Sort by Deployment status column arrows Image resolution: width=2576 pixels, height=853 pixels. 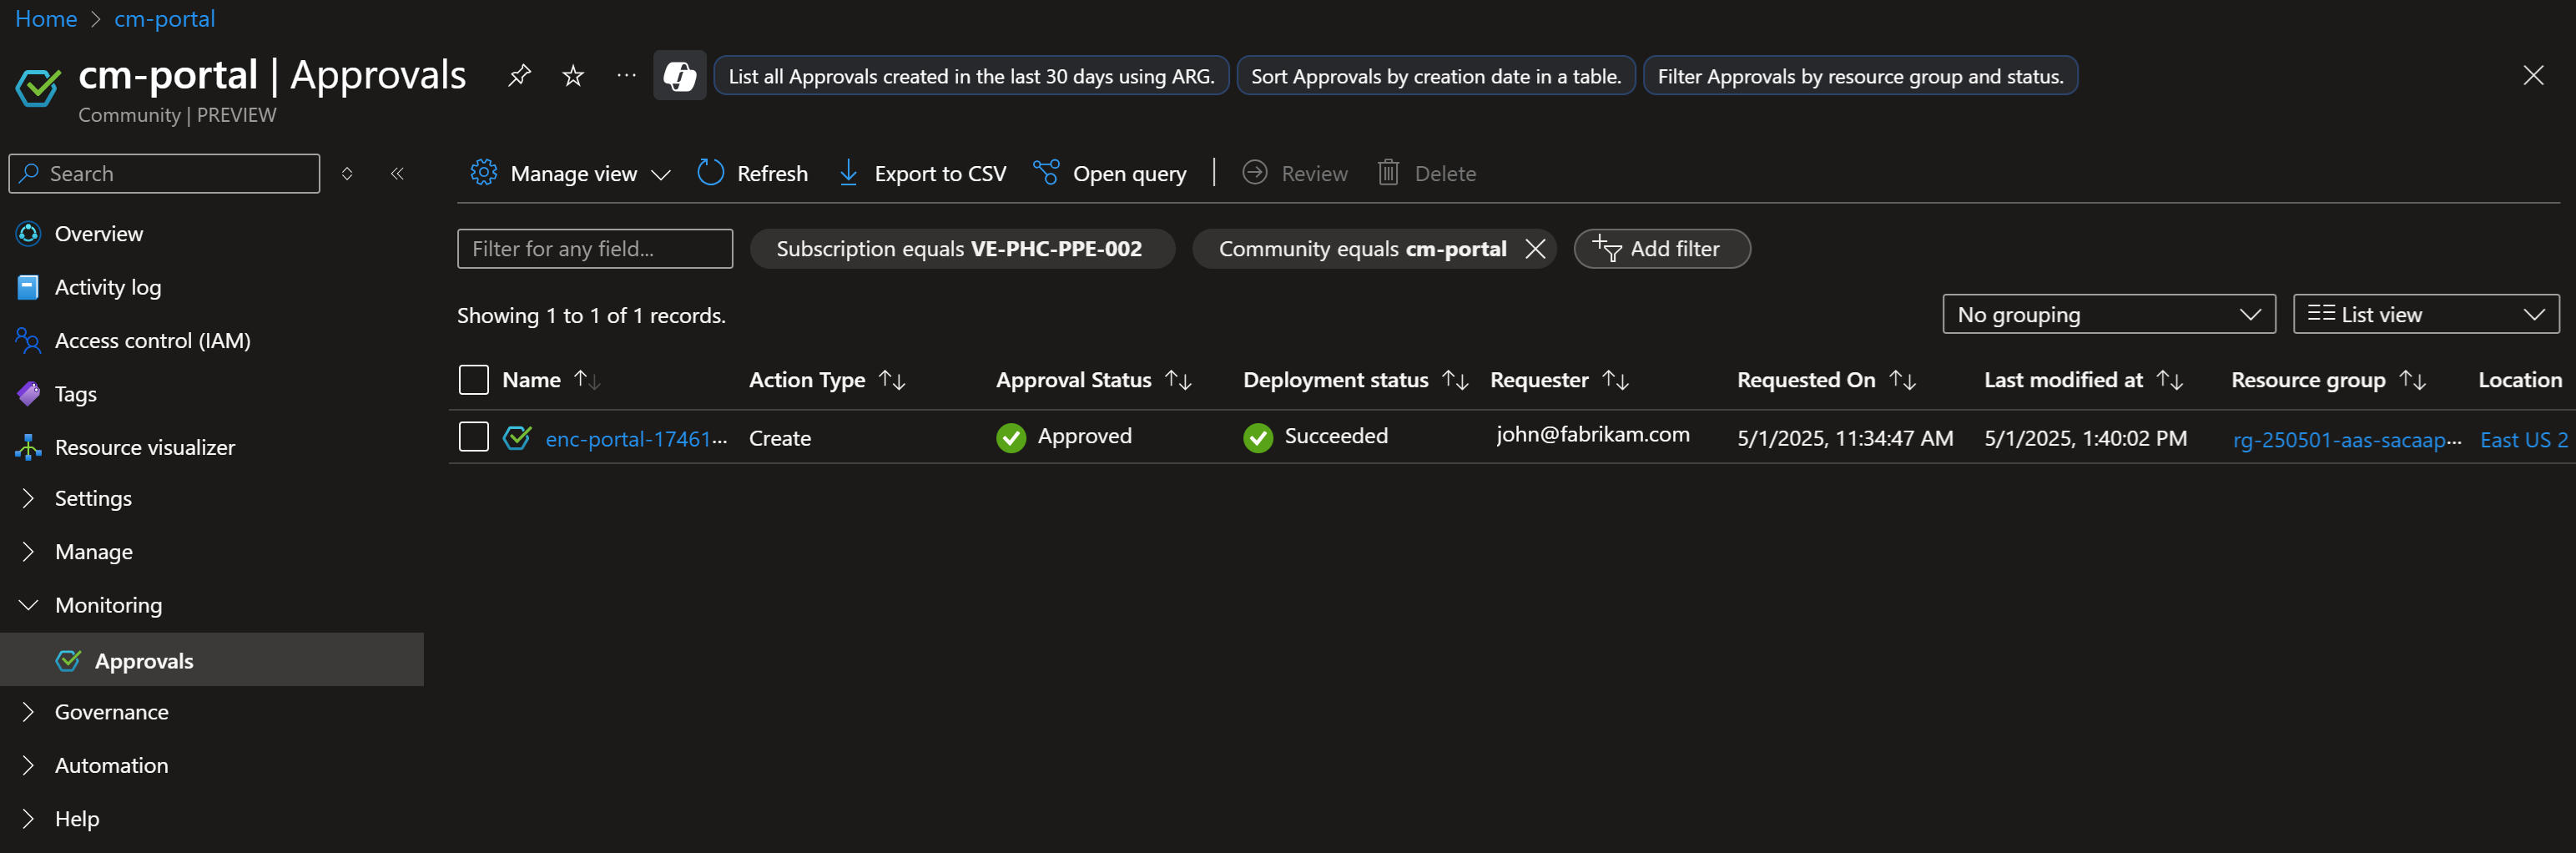point(1456,380)
